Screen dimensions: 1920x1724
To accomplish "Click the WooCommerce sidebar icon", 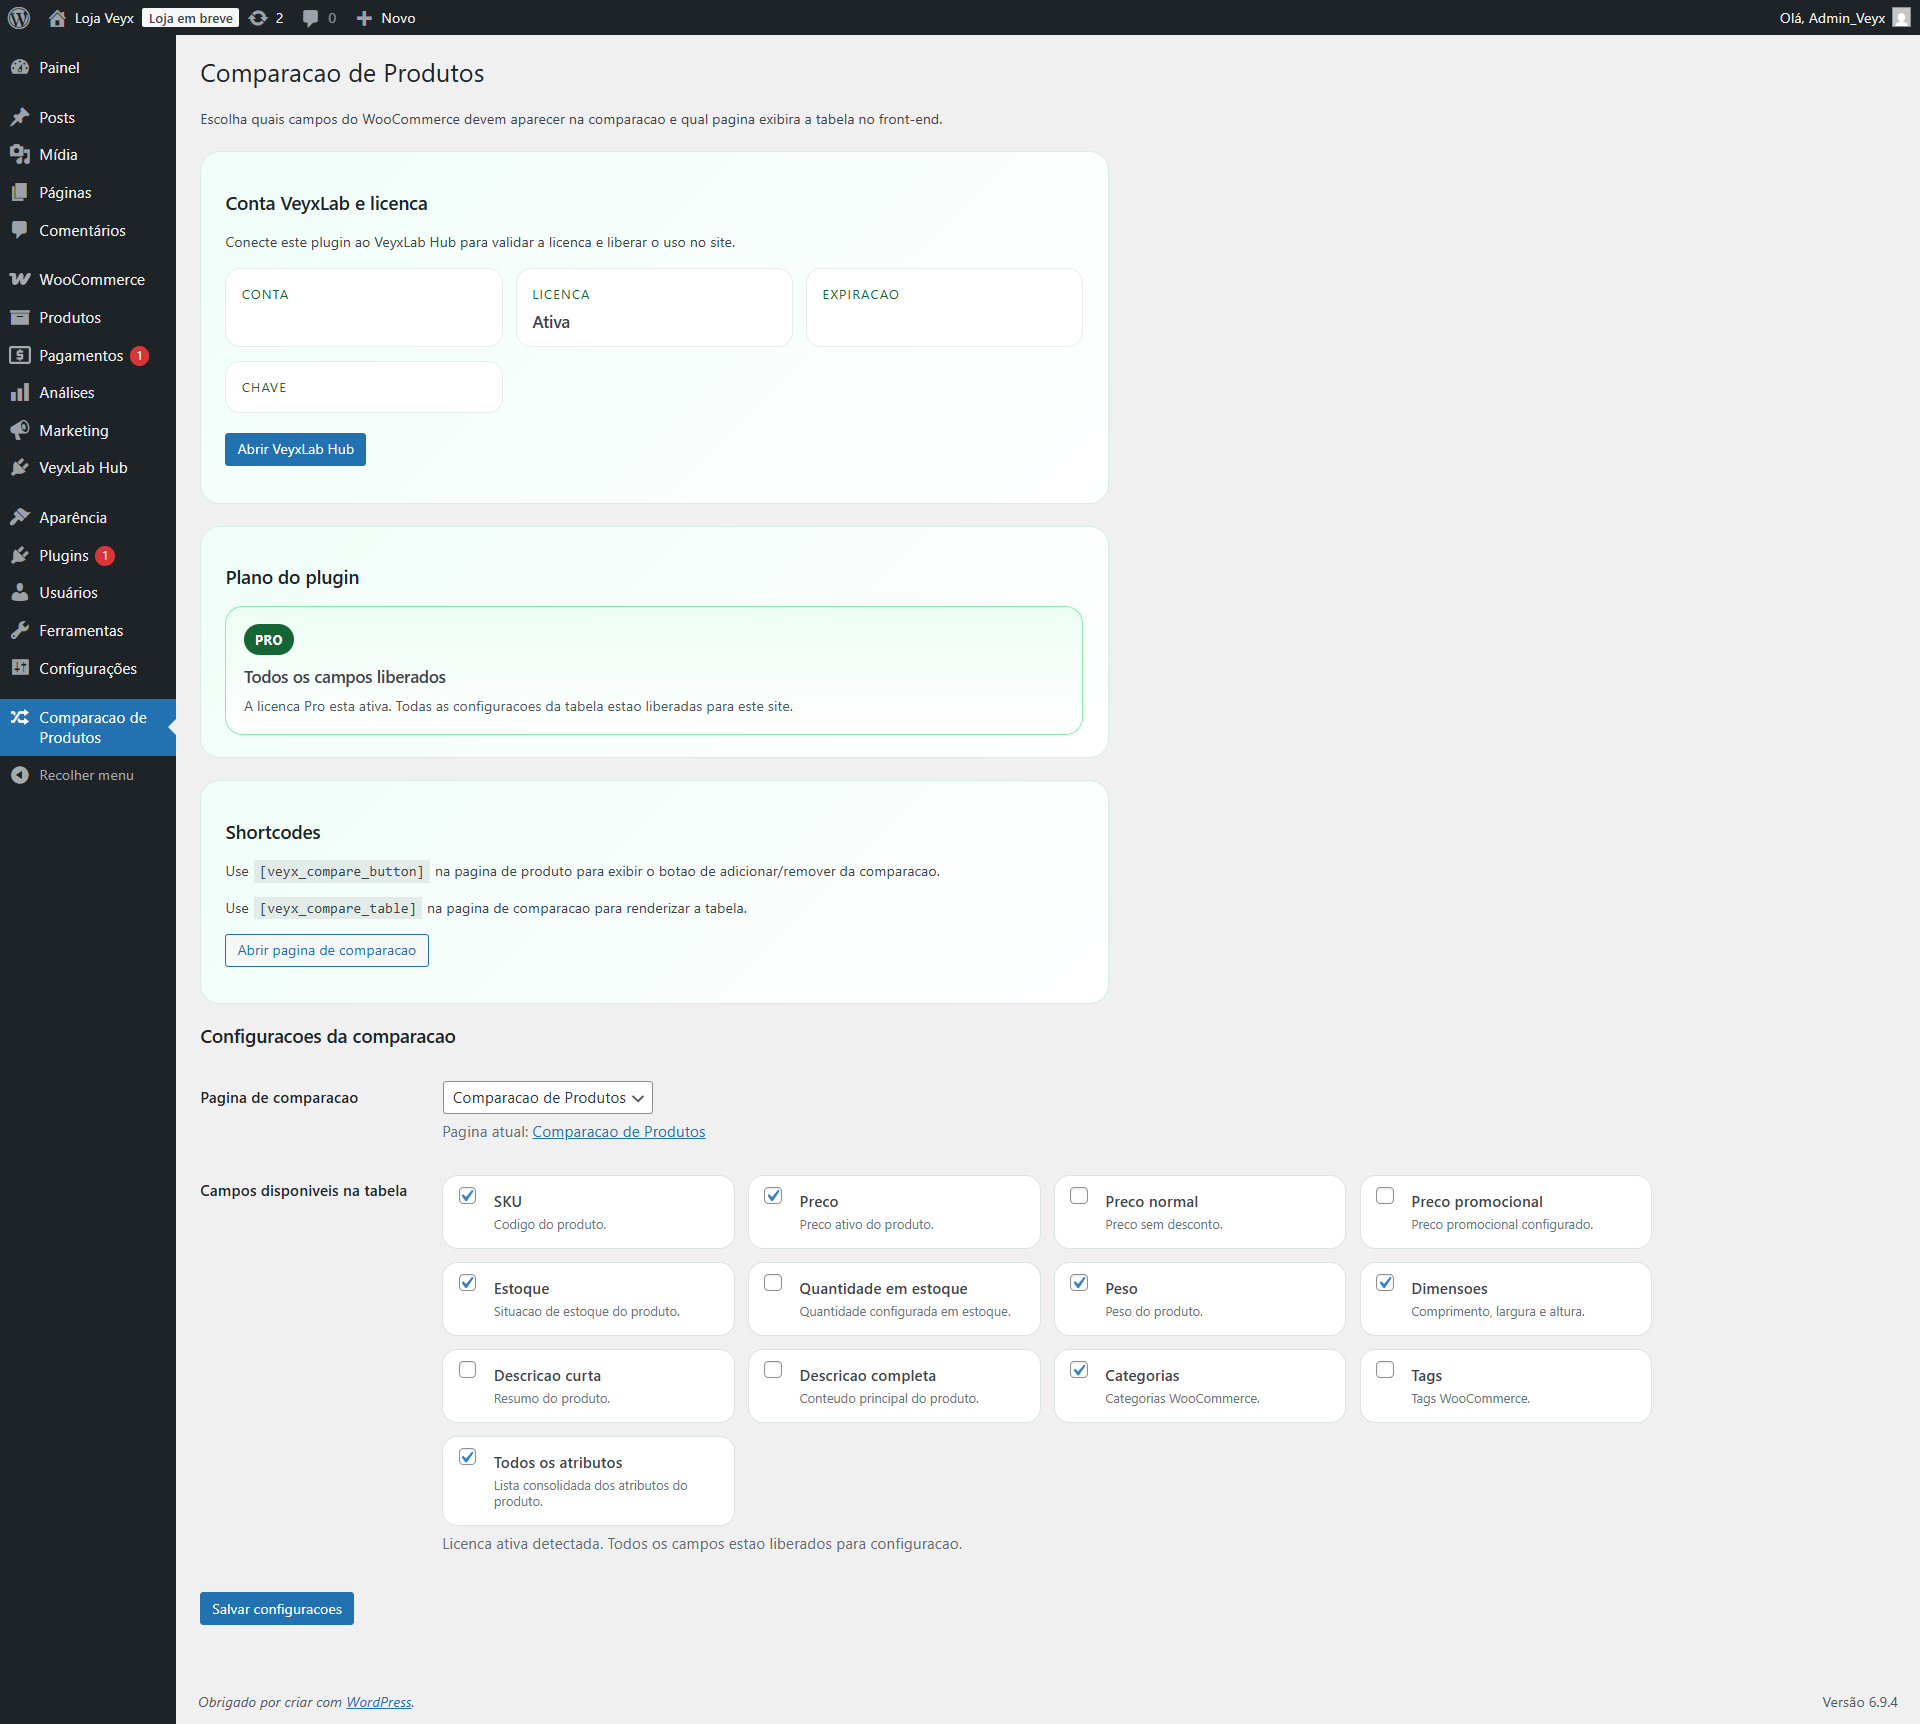I will [x=19, y=280].
